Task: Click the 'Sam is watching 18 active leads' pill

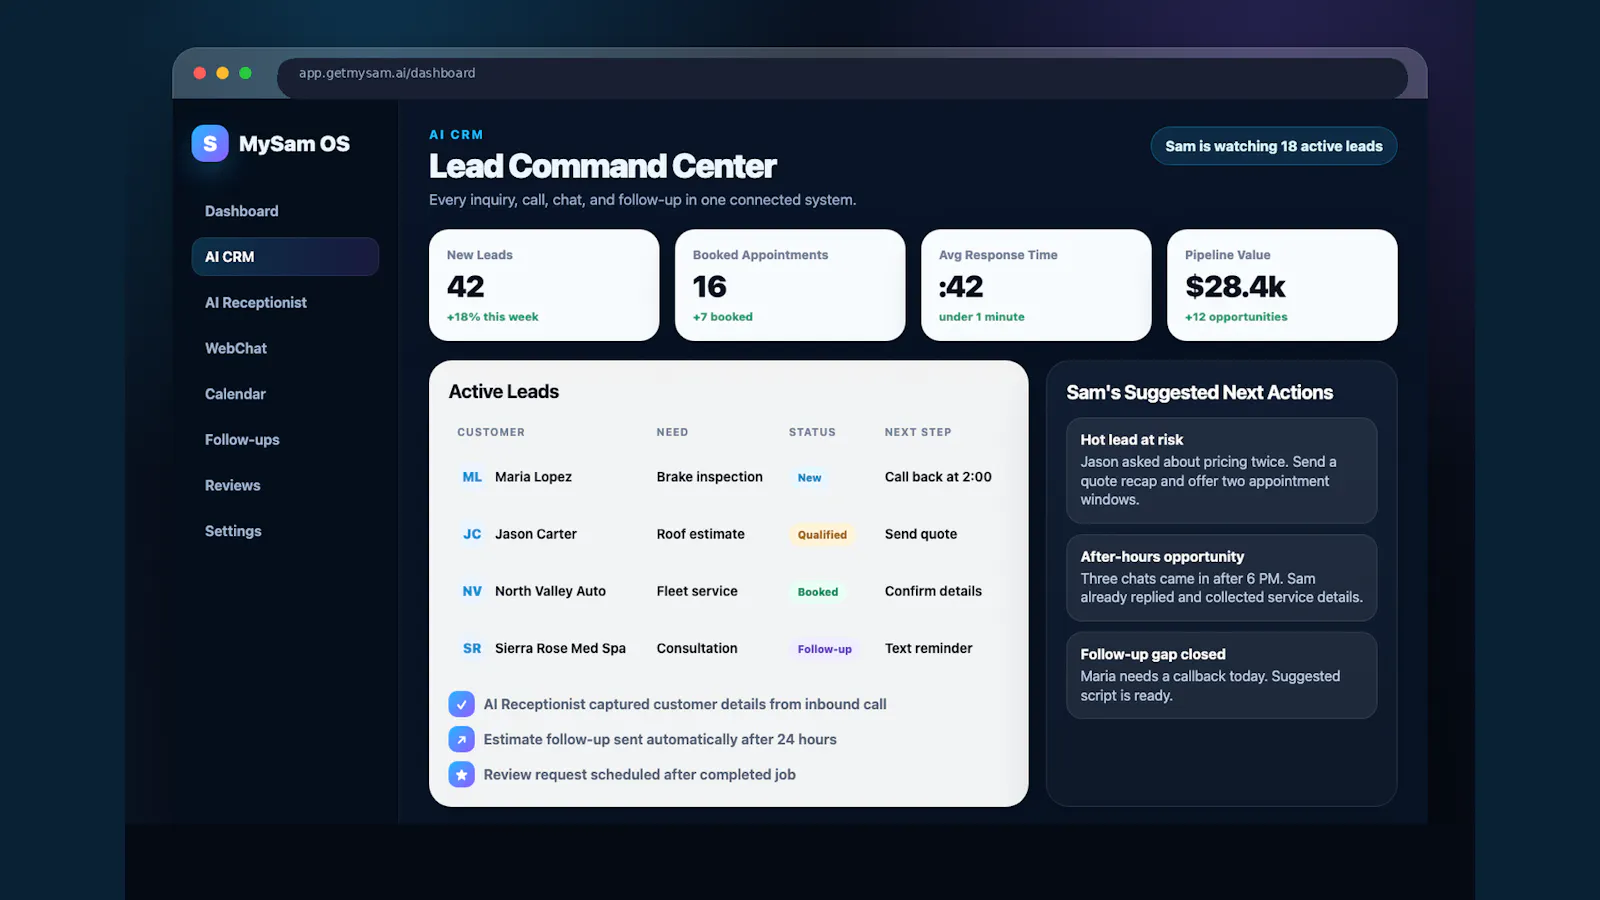Action: pos(1274,146)
